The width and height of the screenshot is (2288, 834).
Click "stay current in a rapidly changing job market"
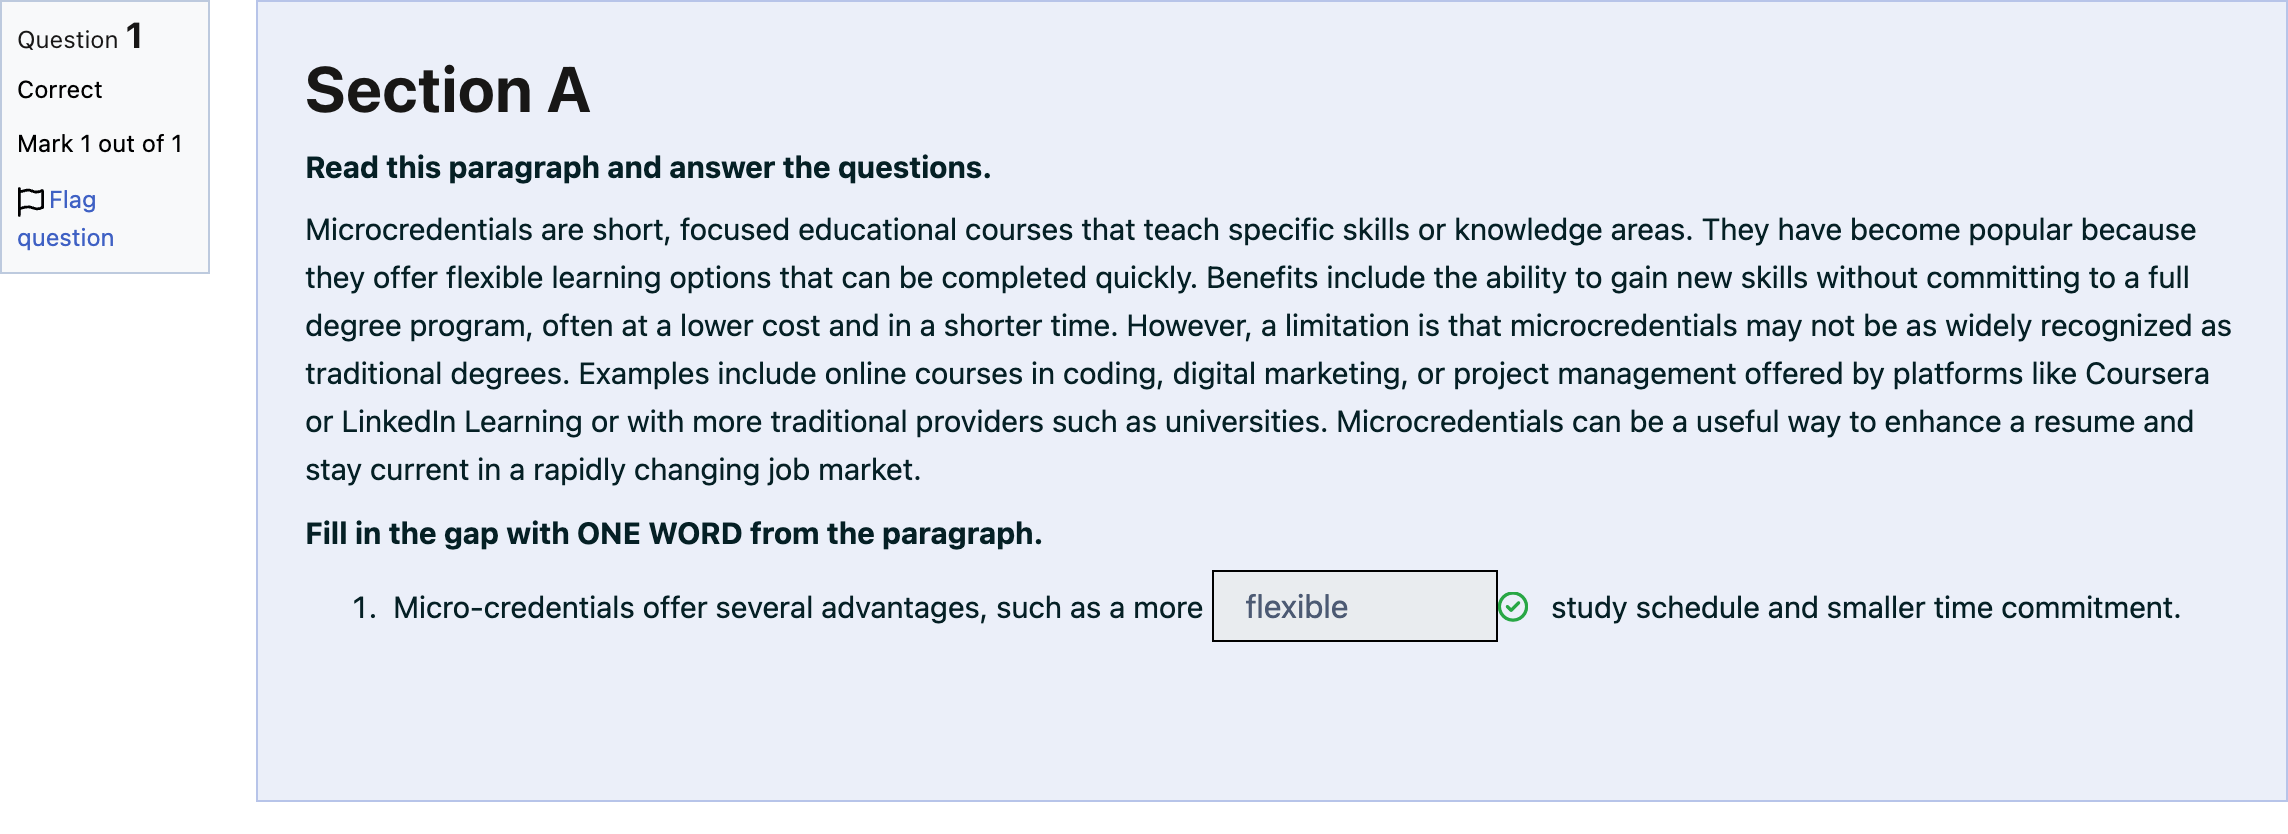click(x=612, y=470)
